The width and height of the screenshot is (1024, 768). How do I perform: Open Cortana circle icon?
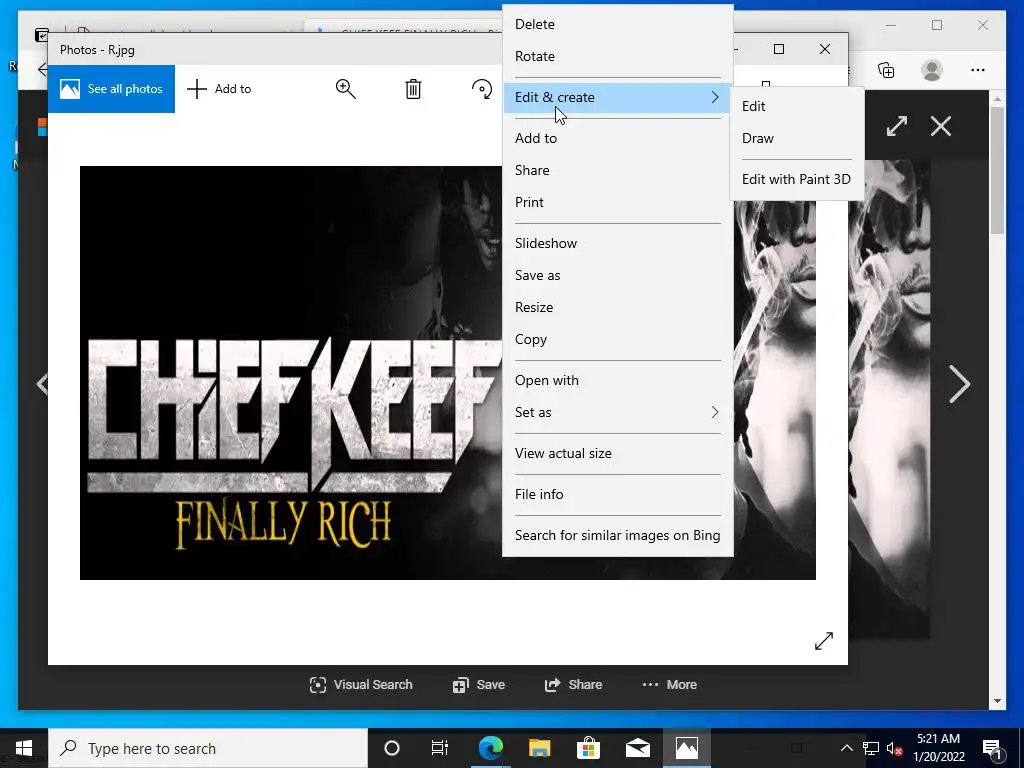392,748
